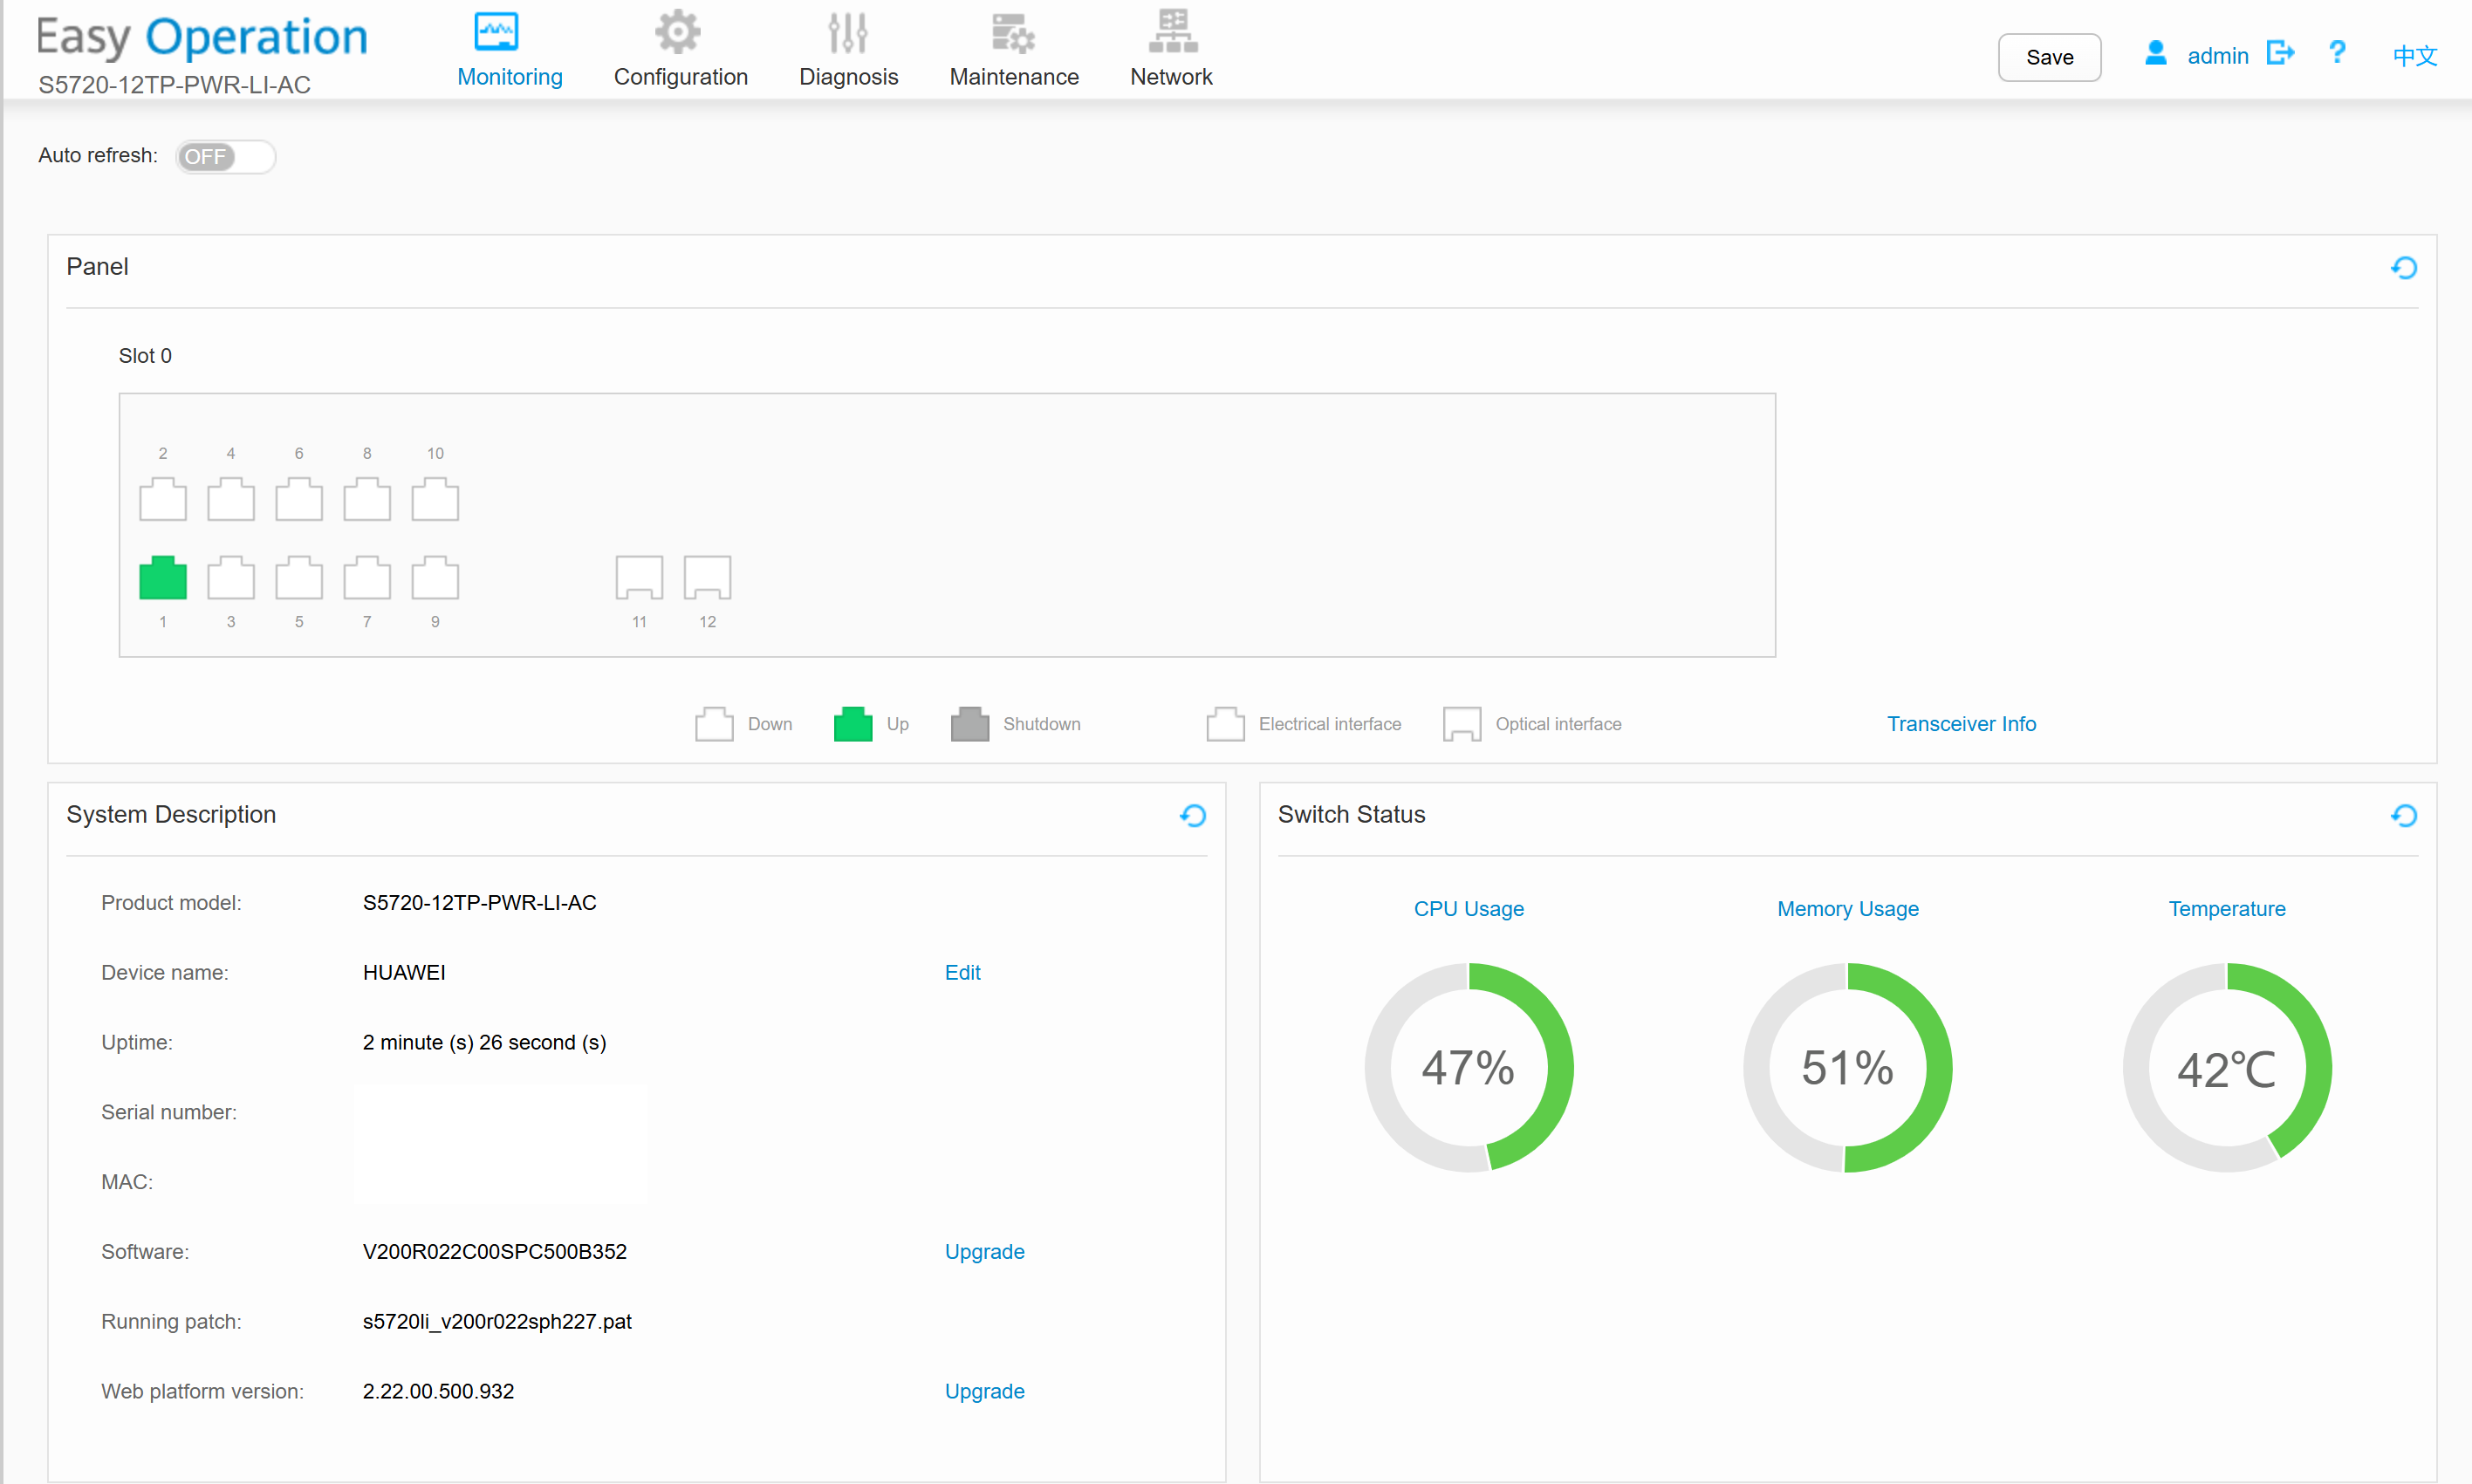Viewport: 2472px width, 1484px height.
Task: Click the admin user name
Action: 2217,56
